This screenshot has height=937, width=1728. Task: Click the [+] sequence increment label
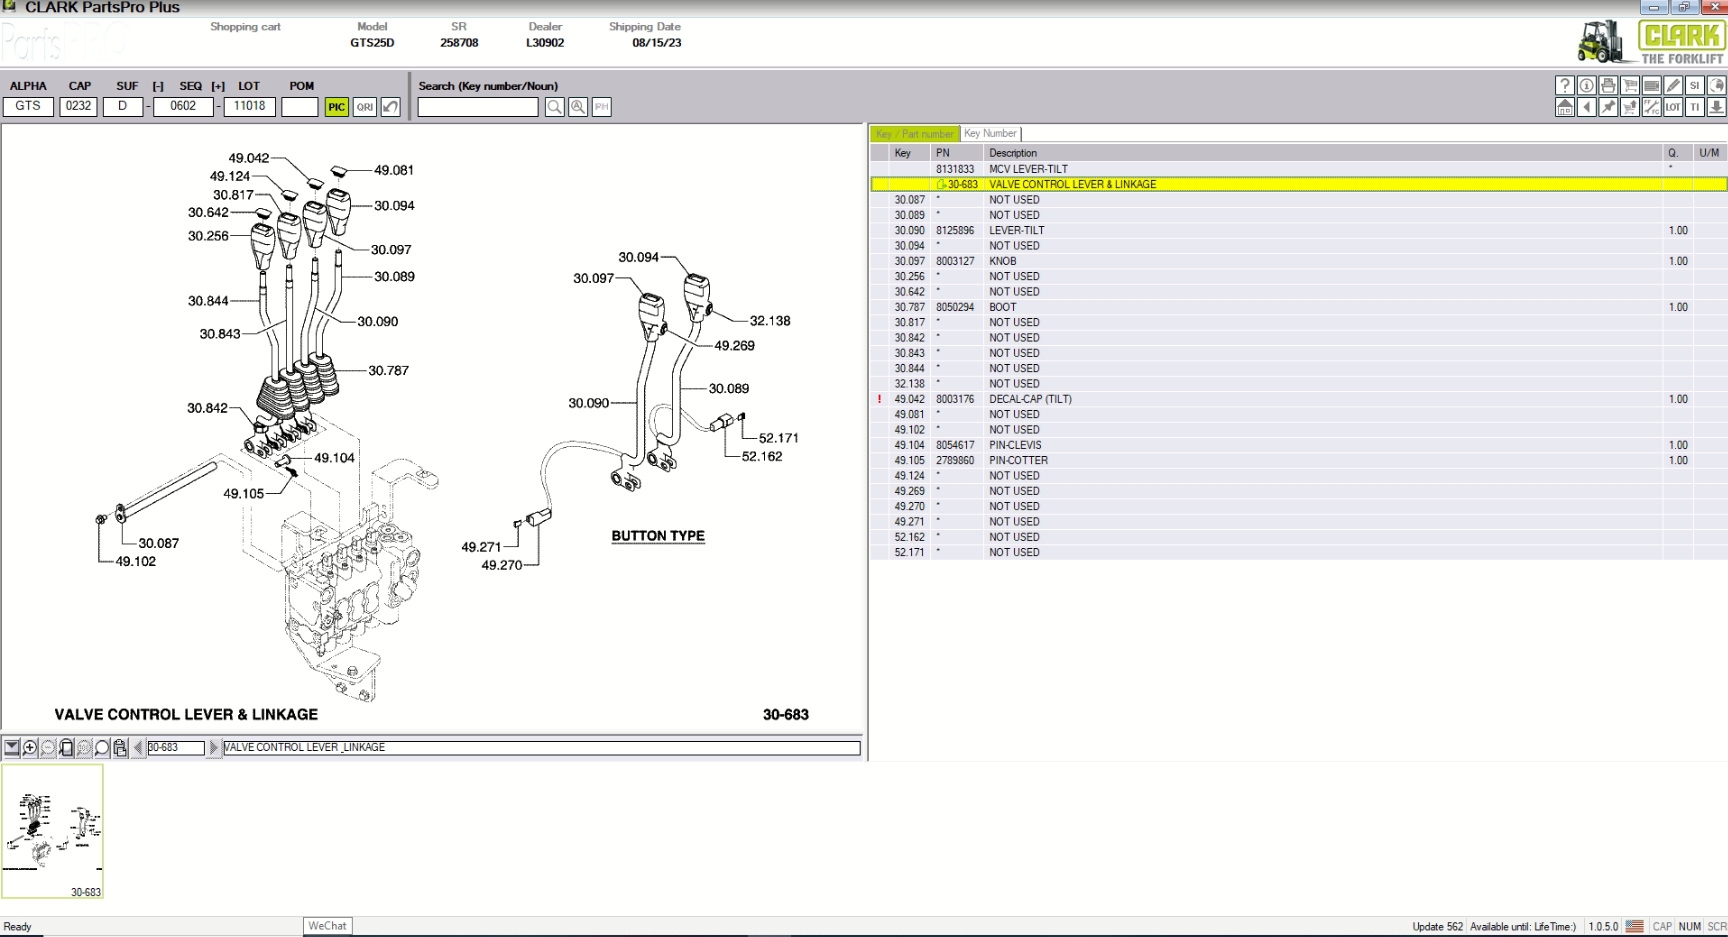tap(218, 86)
